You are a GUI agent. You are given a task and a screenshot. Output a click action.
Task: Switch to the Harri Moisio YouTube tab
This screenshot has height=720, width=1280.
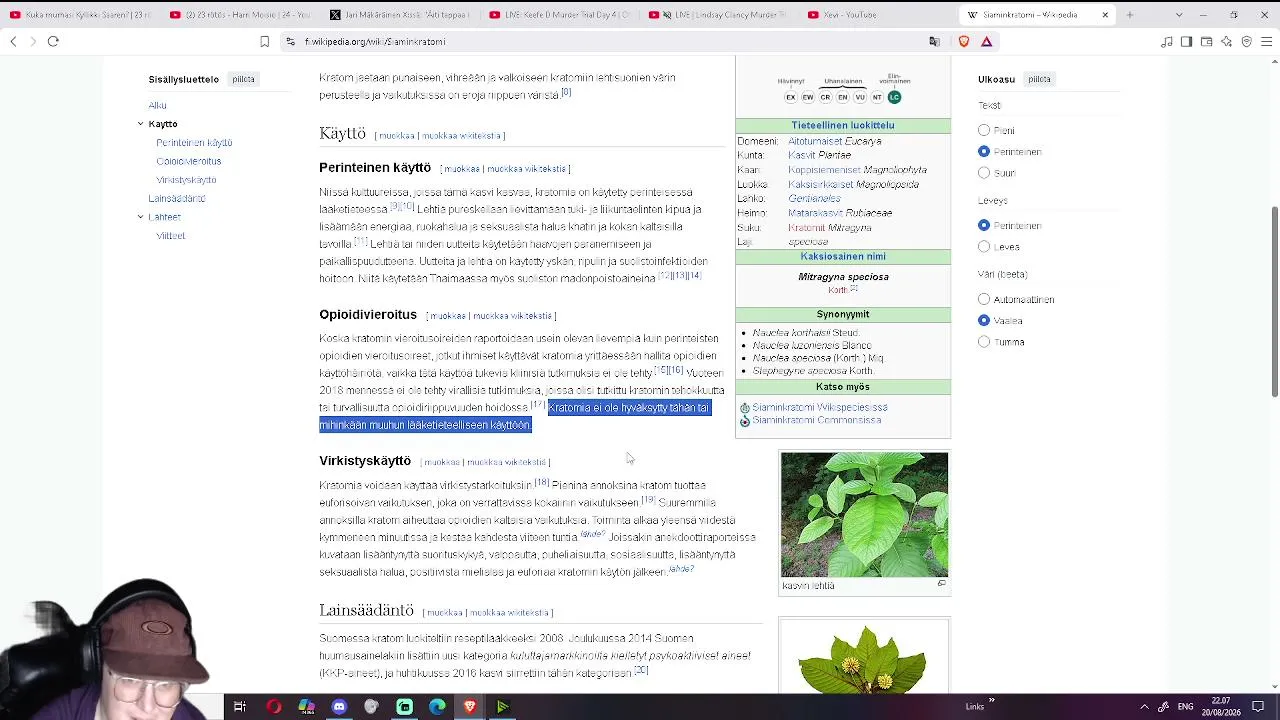[239, 15]
